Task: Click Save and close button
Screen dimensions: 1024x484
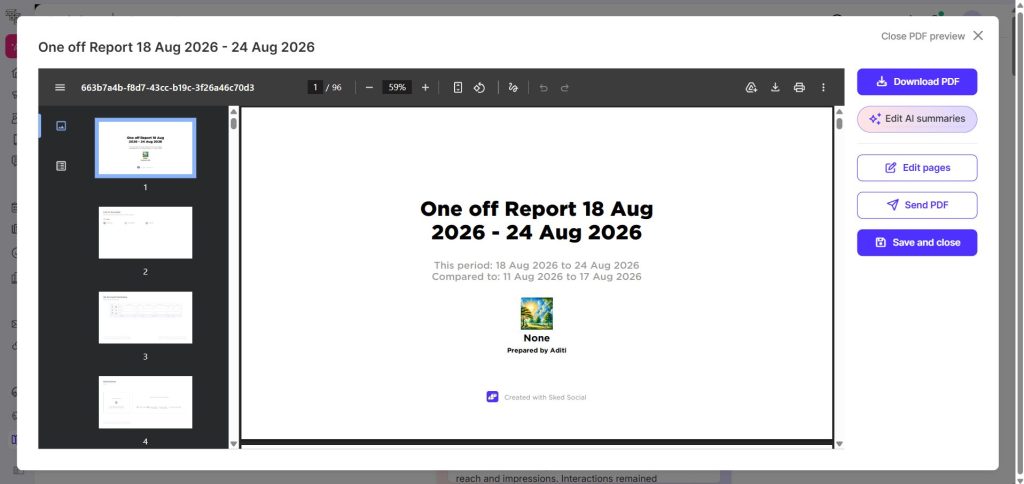Action: [x=917, y=242]
